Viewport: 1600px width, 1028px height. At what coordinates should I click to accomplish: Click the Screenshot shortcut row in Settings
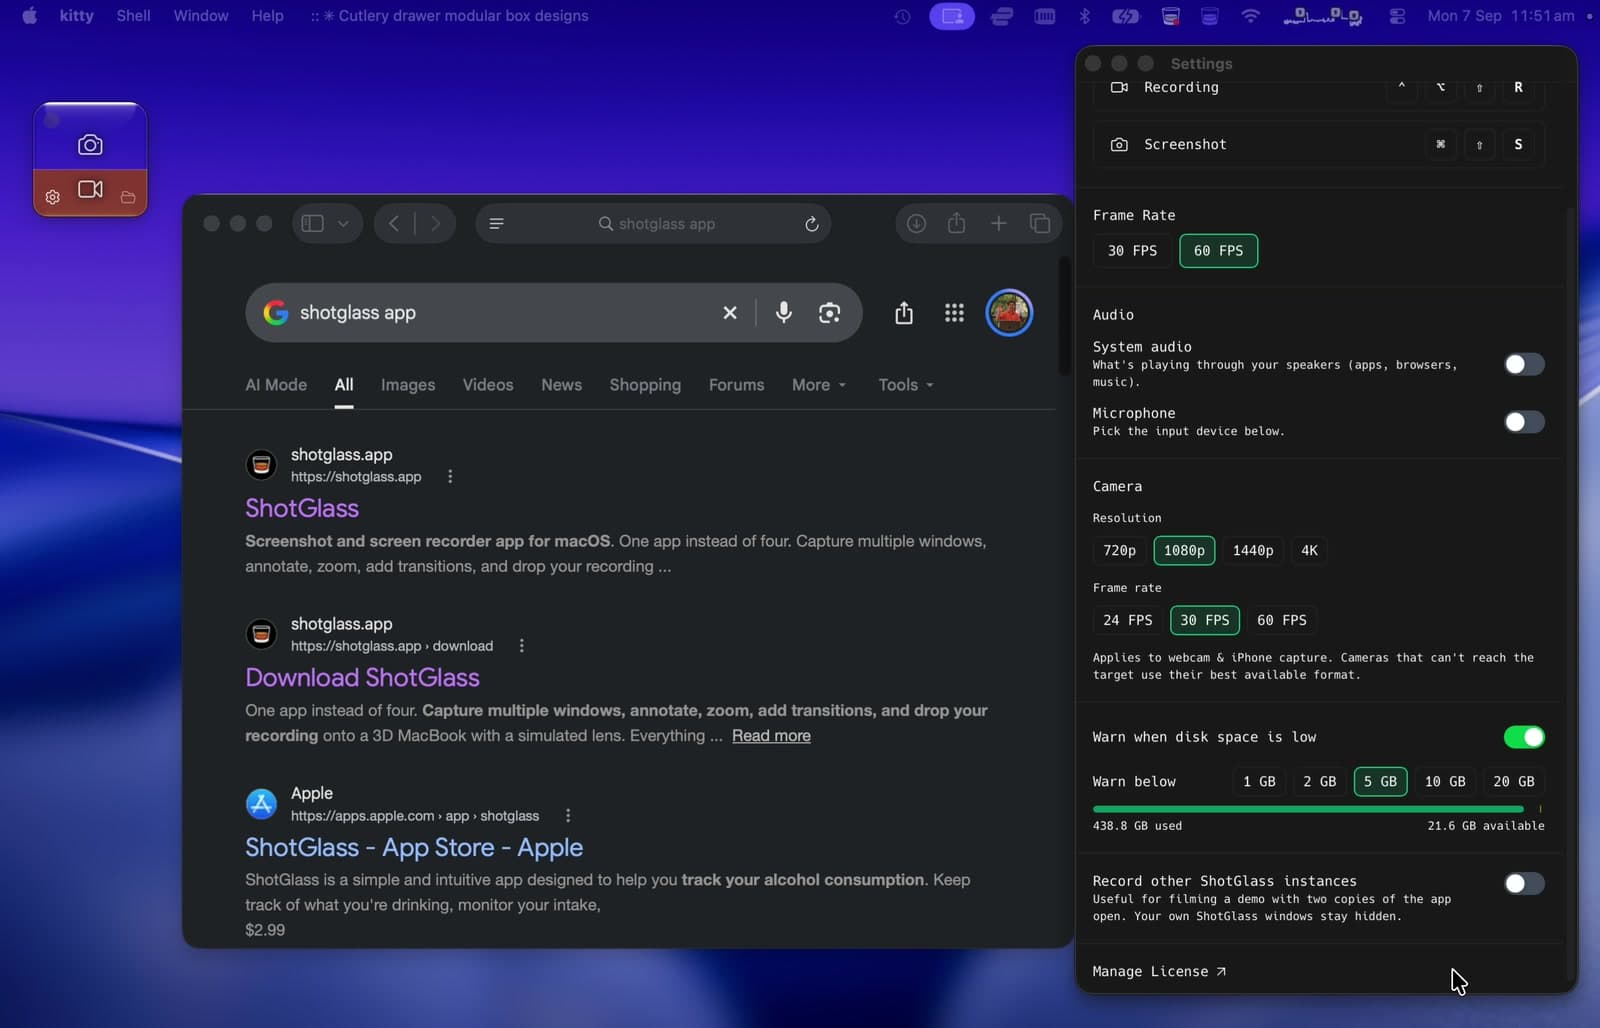pos(1318,145)
